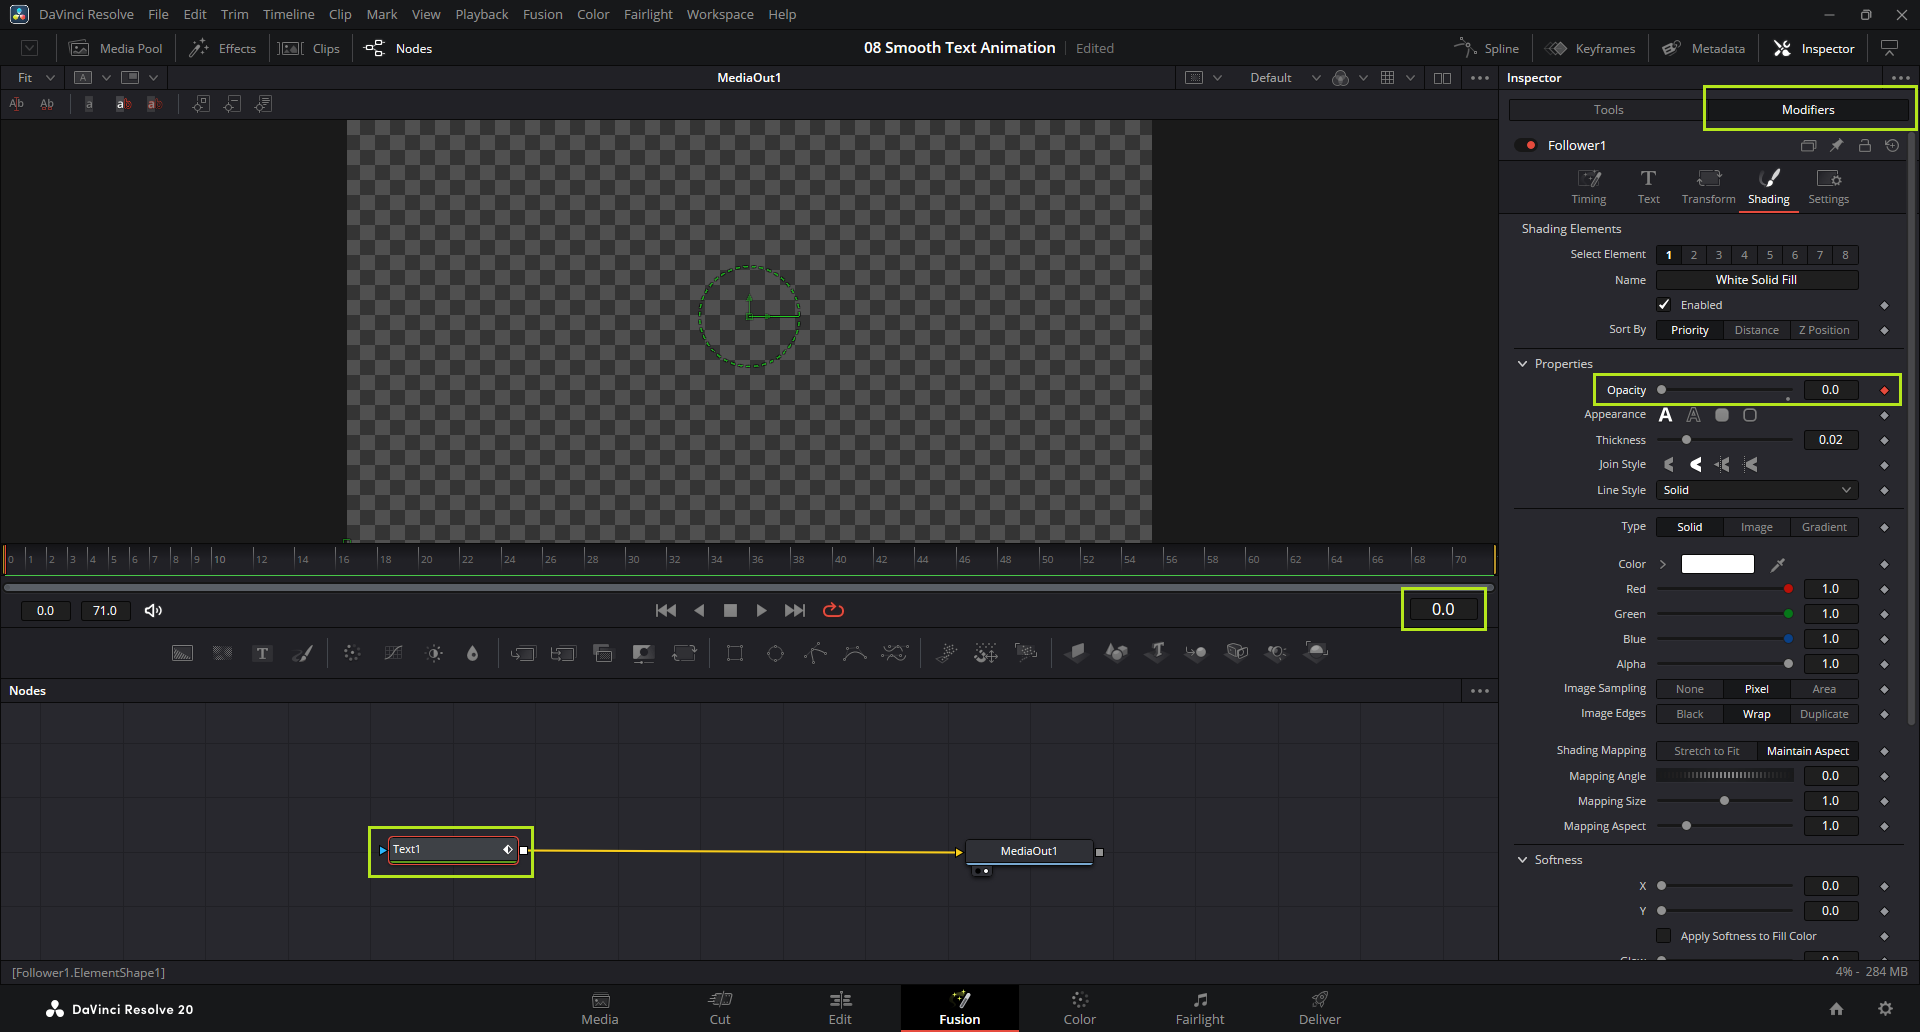
Task: Select the MediaOut1 node
Action: coord(1028,851)
